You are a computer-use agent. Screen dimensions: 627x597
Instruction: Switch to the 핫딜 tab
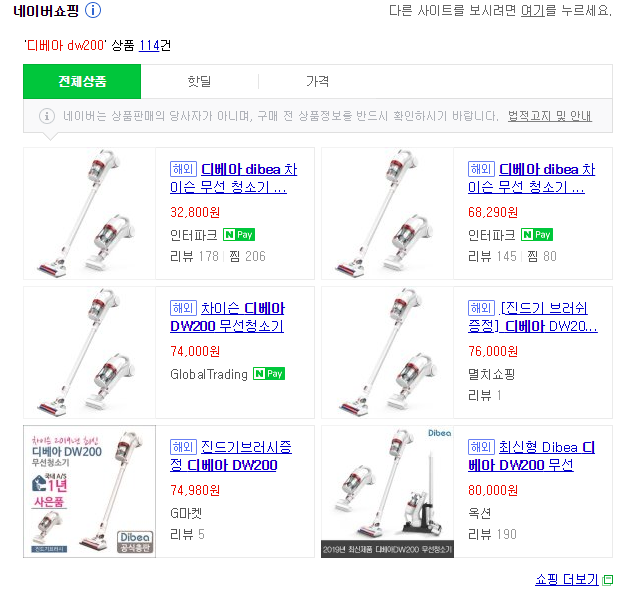pos(199,82)
